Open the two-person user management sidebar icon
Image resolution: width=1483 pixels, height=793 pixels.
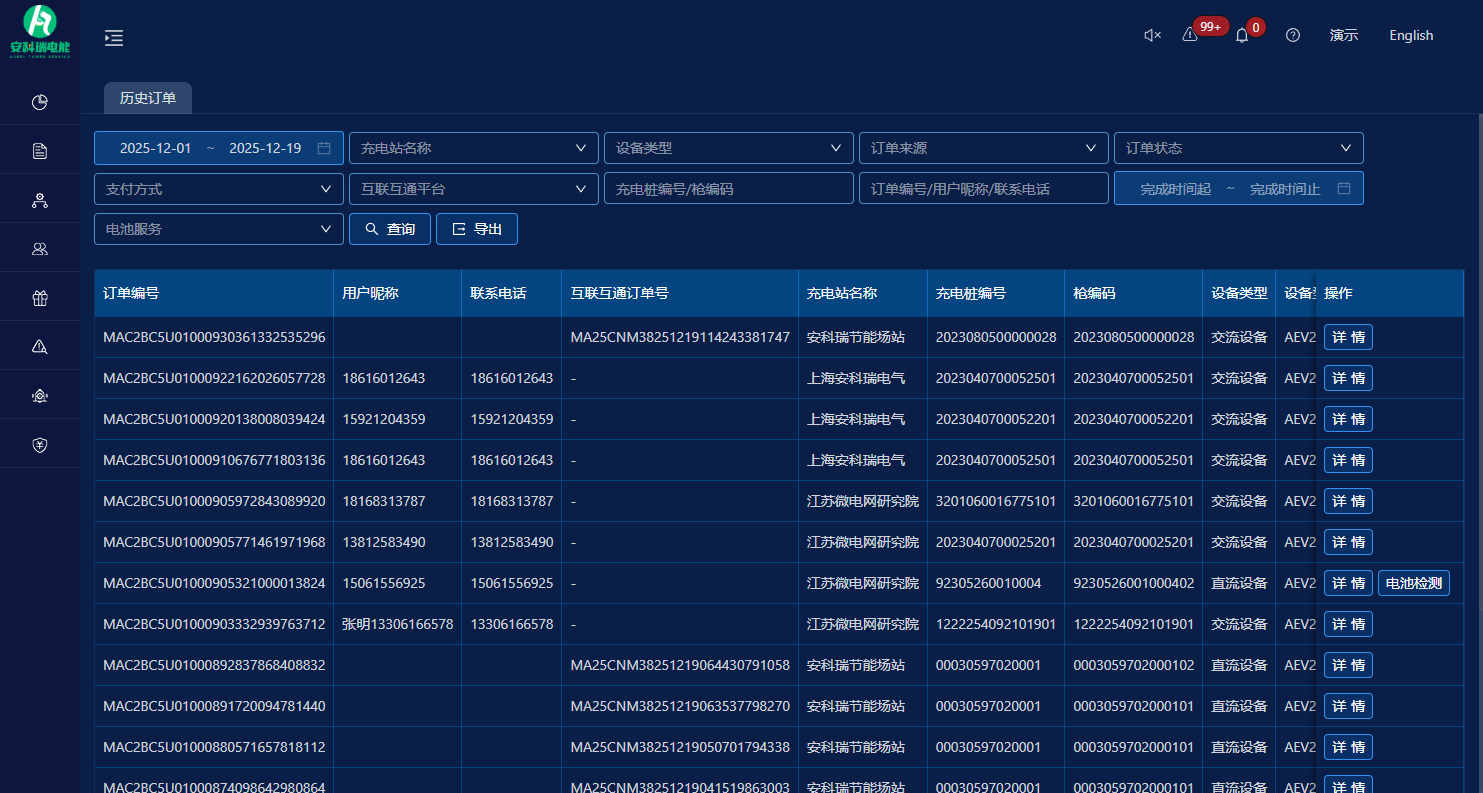[x=40, y=249]
